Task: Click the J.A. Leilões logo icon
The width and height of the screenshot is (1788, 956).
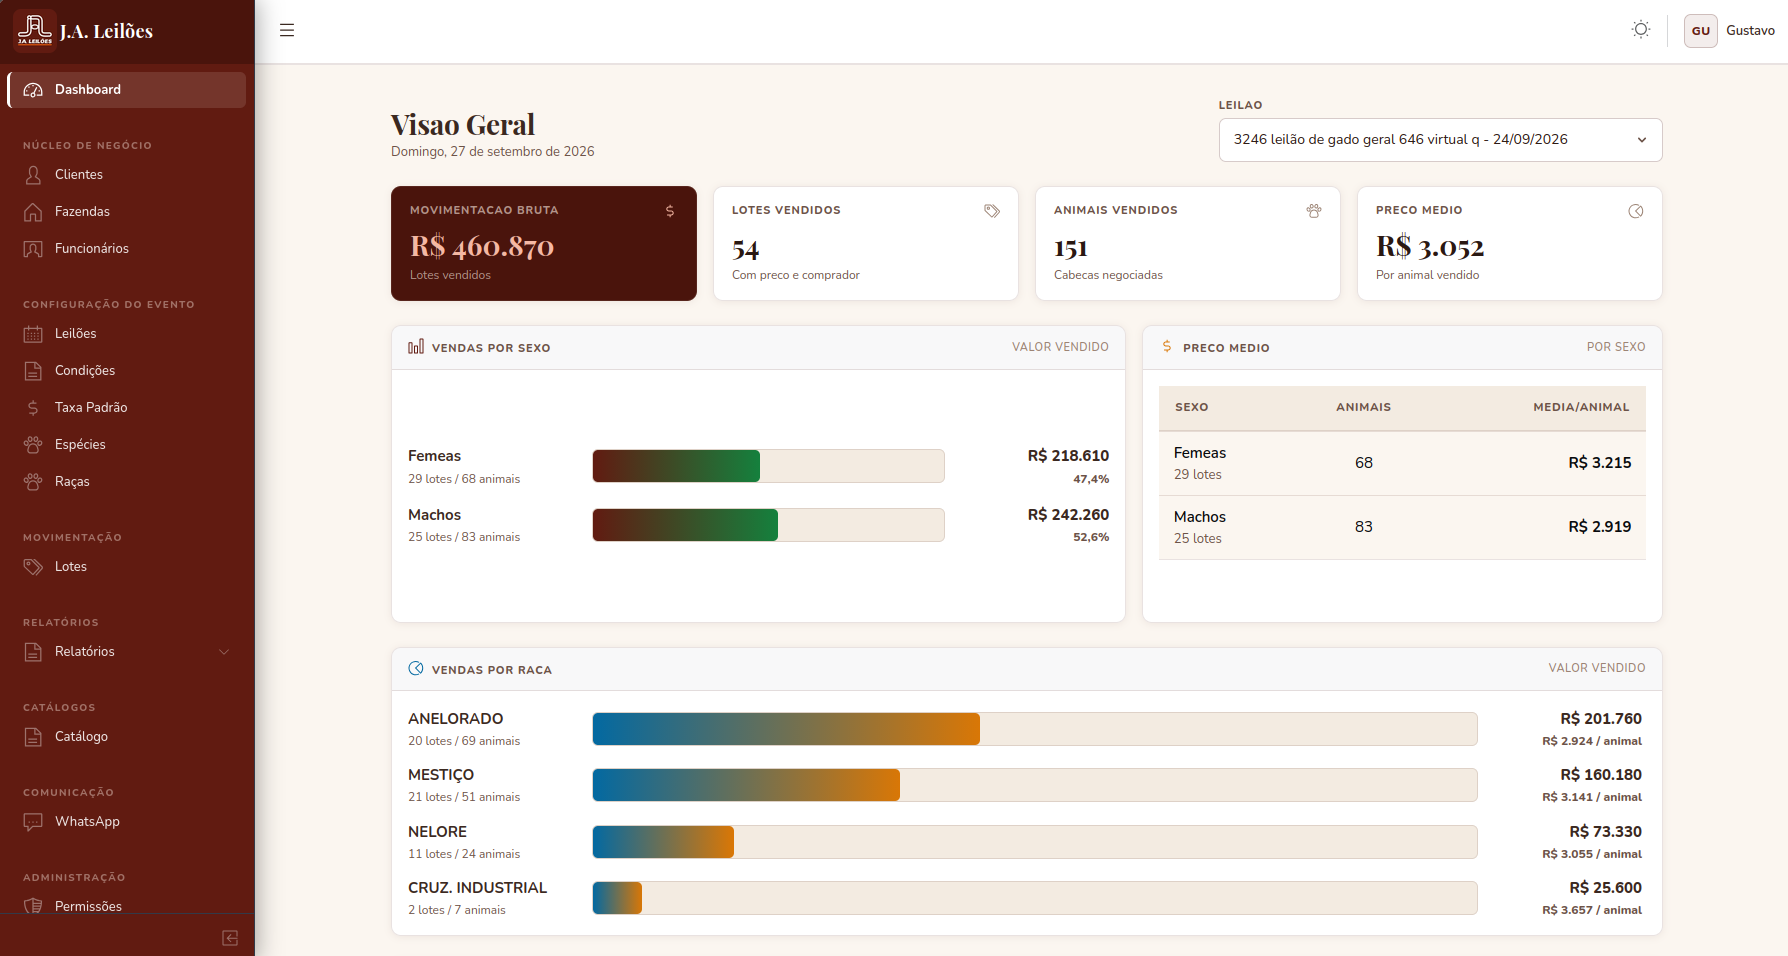Action: pyautogui.click(x=34, y=30)
